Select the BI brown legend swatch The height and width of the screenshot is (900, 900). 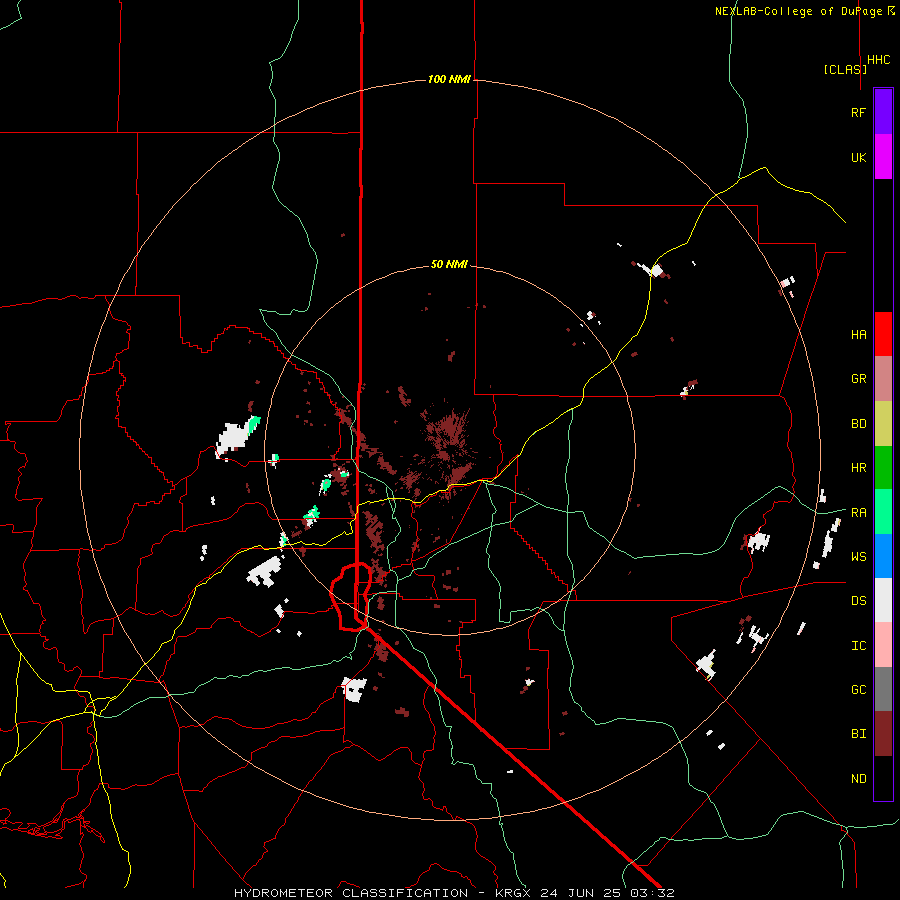pos(883,734)
